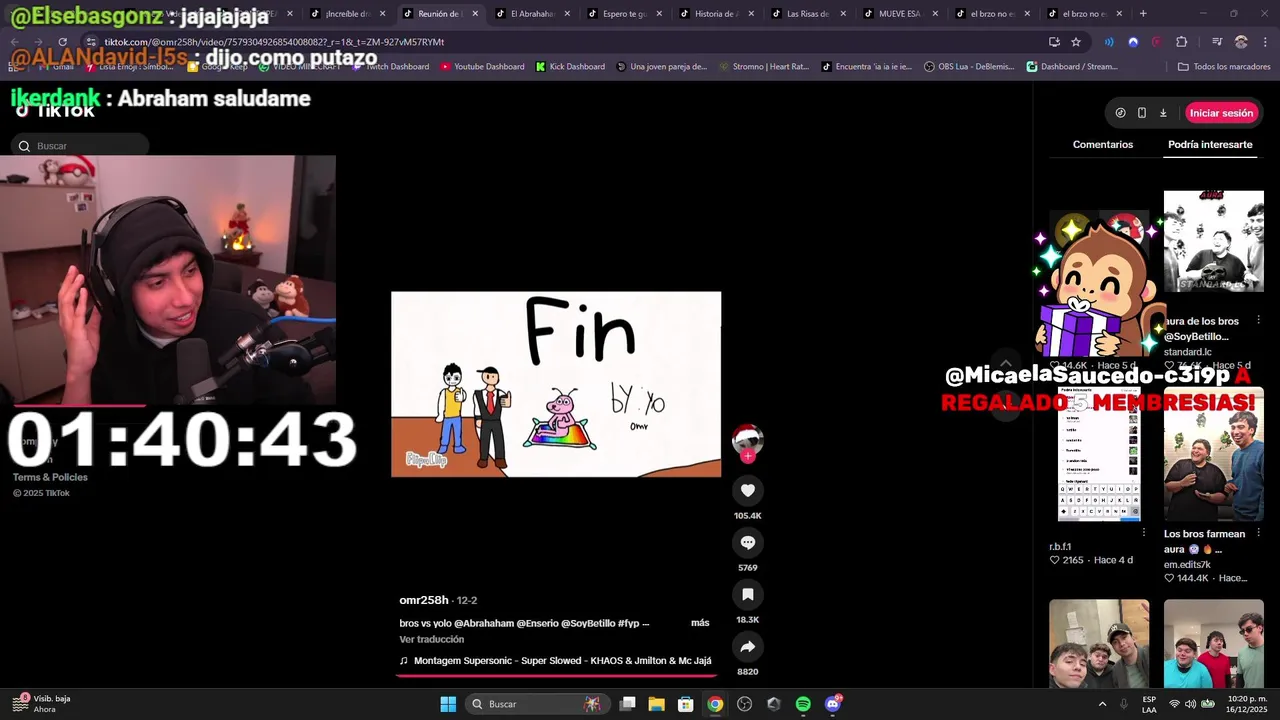
Task: Share the video using arrow icon
Action: (x=747, y=646)
